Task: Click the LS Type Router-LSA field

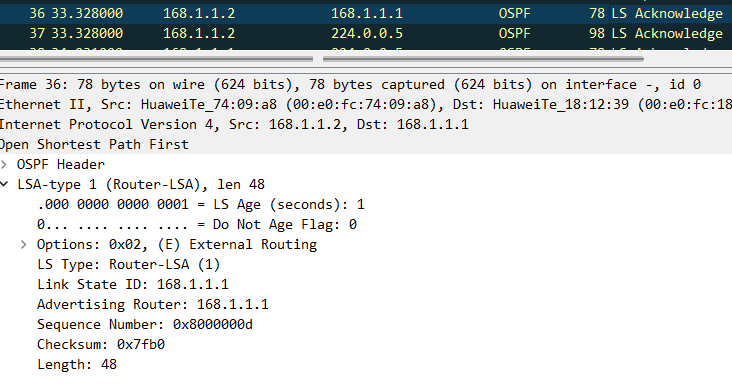Action: [128, 264]
